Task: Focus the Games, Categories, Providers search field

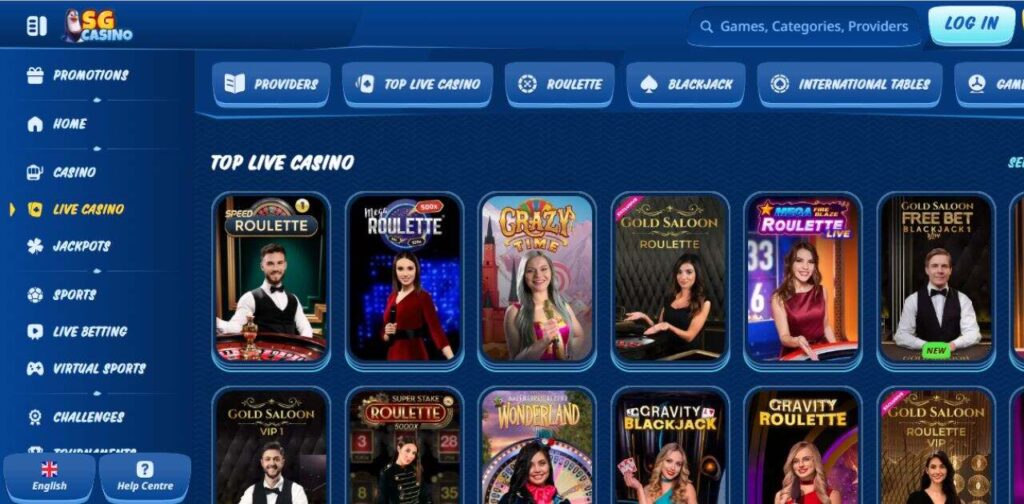Action: 805,27
